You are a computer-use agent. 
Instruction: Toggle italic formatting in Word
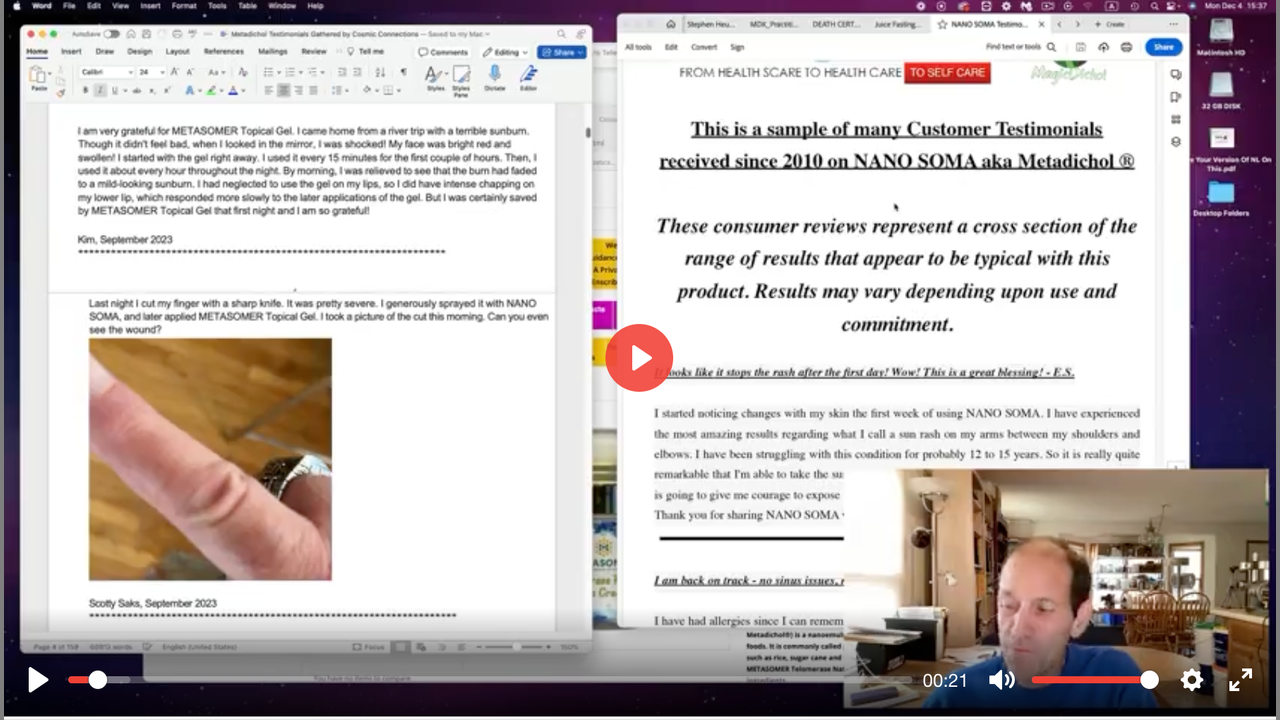click(x=100, y=90)
